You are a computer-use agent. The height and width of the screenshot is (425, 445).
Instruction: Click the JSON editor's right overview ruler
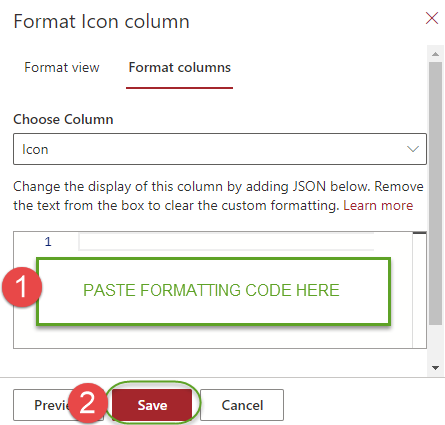(x=420, y=290)
